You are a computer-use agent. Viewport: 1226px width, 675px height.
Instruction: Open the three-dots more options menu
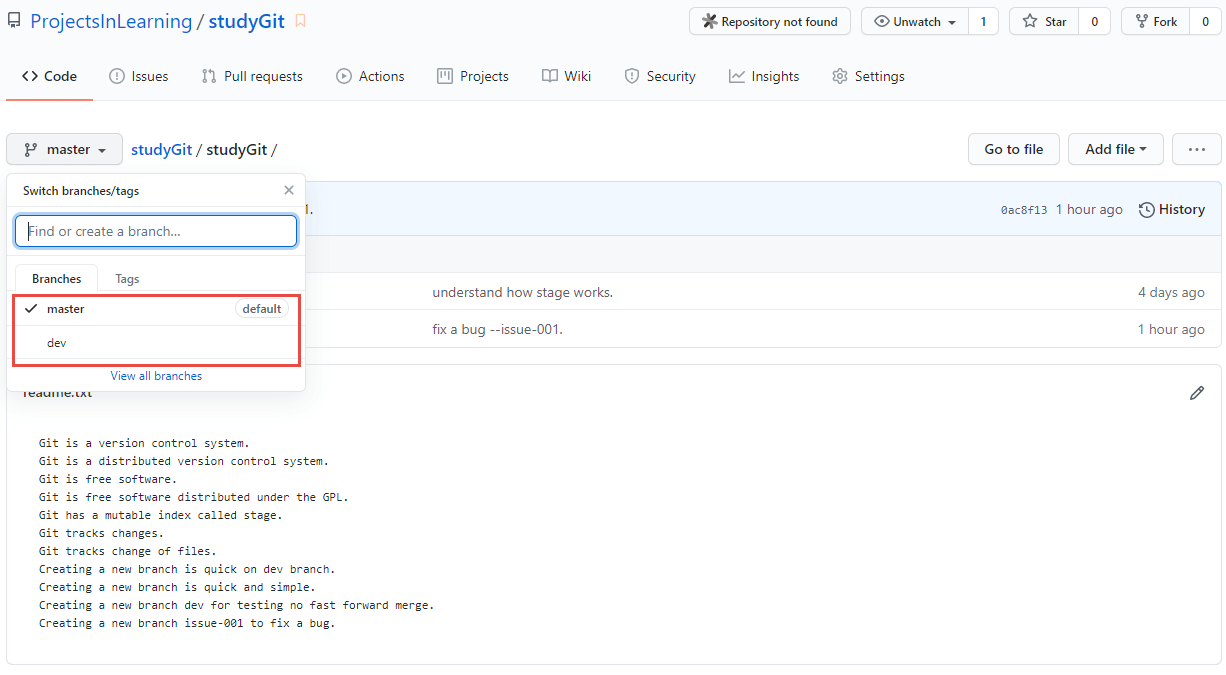[x=1196, y=149]
